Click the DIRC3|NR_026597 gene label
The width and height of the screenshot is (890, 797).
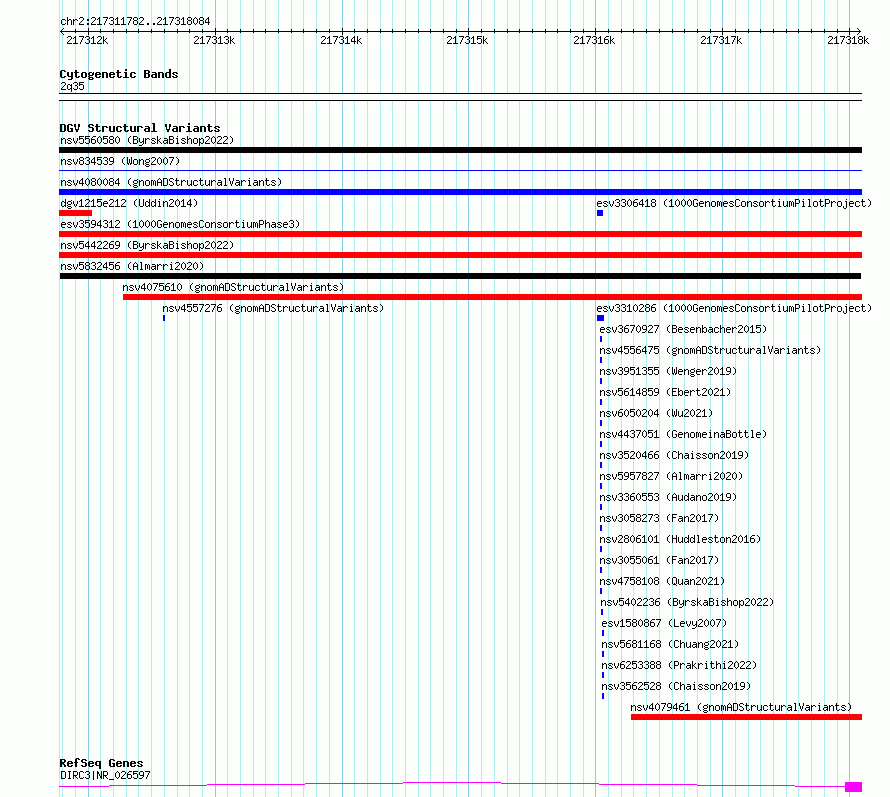point(105,775)
